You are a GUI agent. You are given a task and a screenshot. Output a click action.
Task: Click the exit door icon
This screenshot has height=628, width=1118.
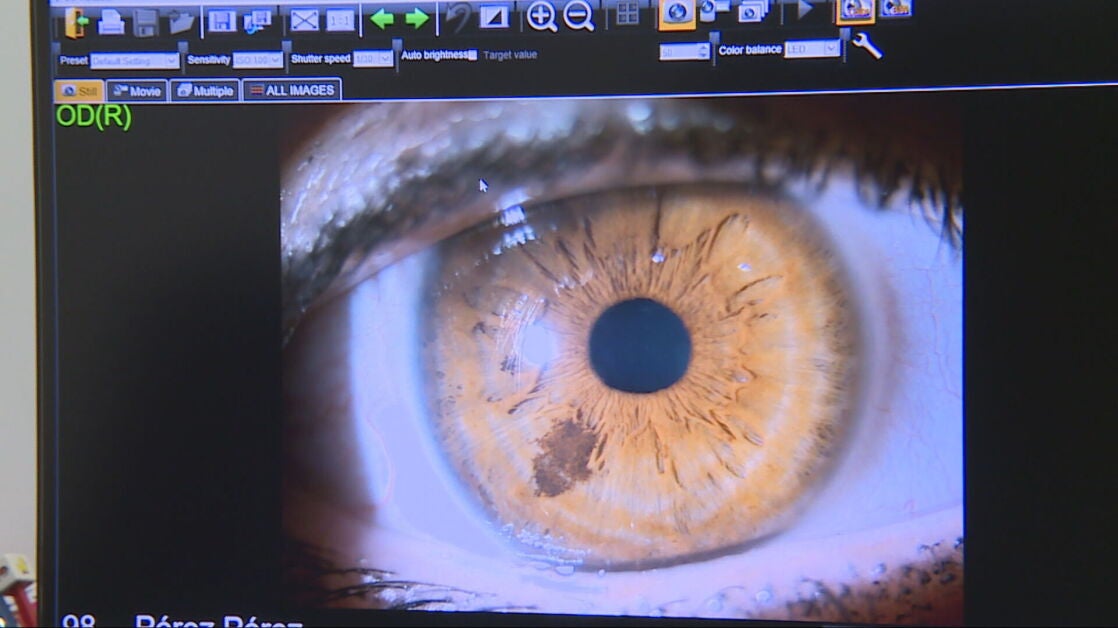76,21
